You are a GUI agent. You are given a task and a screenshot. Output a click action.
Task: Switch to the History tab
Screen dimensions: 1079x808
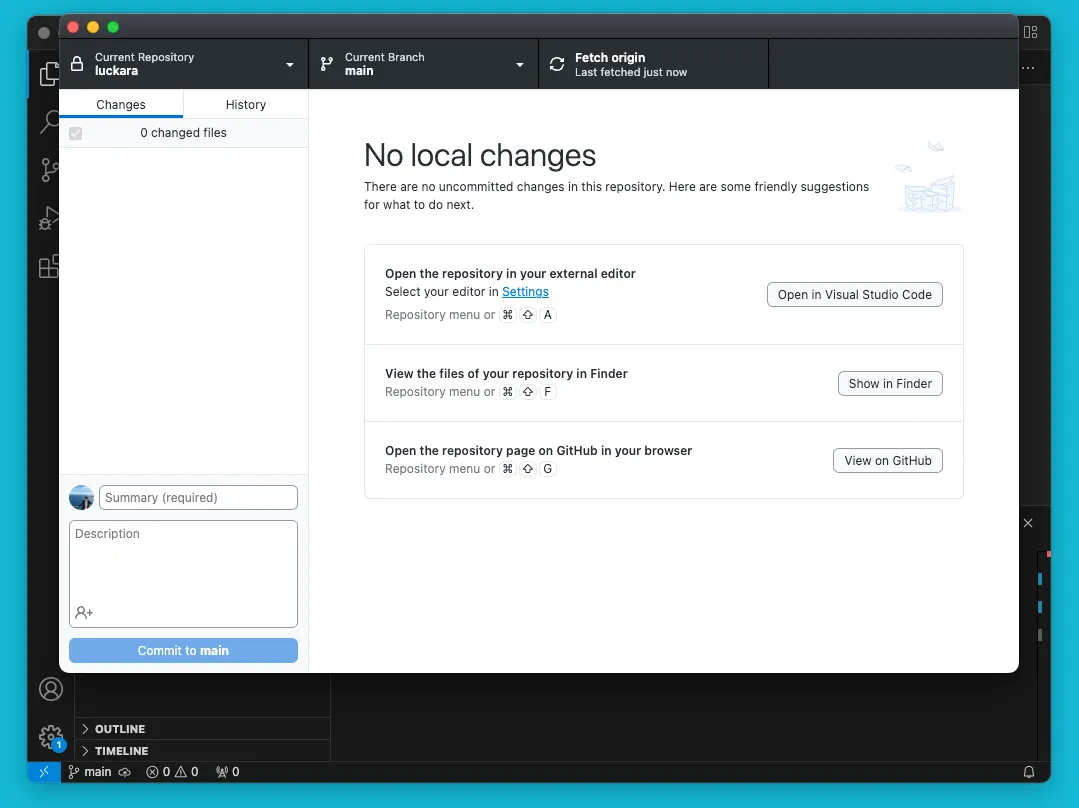246,105
